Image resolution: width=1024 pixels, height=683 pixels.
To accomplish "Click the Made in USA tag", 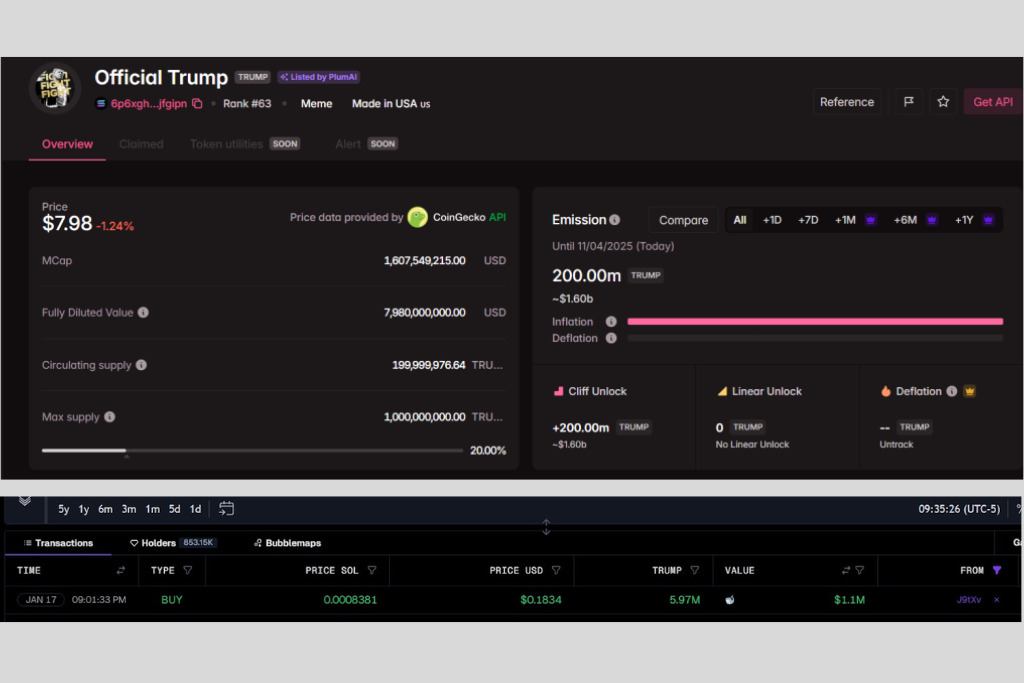I will tap(391, 103).
